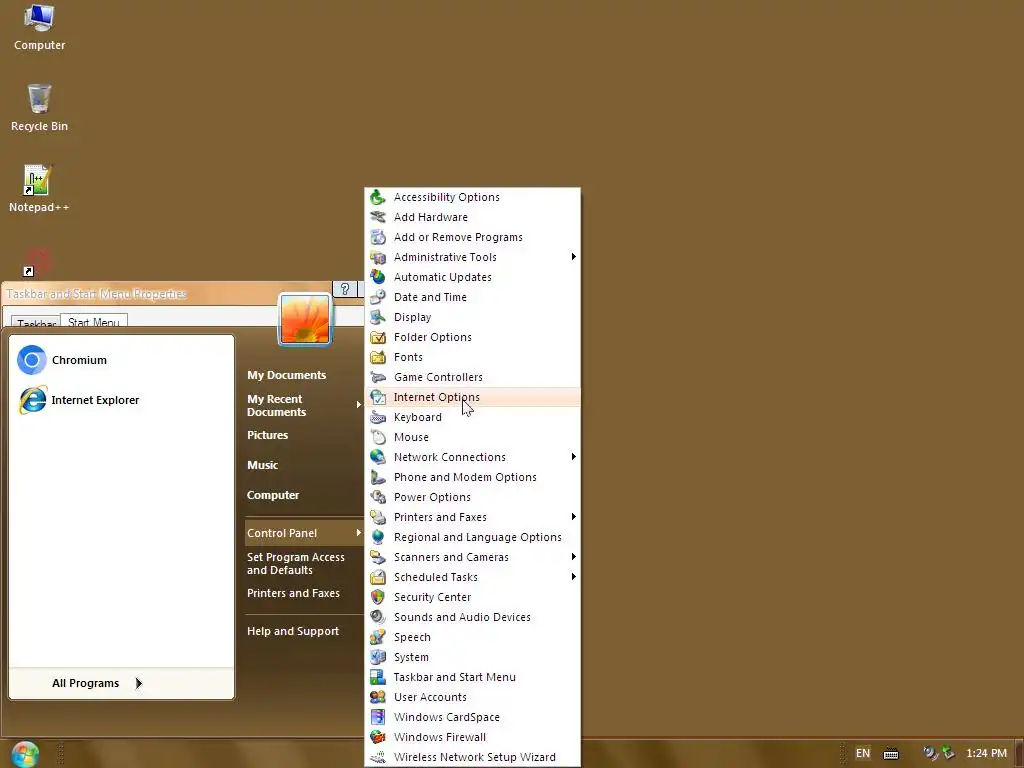This screenshot has width=1024, height=768.
Task: Click the Regional and Language Options globe icon
Action: click(x=377, y=537)
